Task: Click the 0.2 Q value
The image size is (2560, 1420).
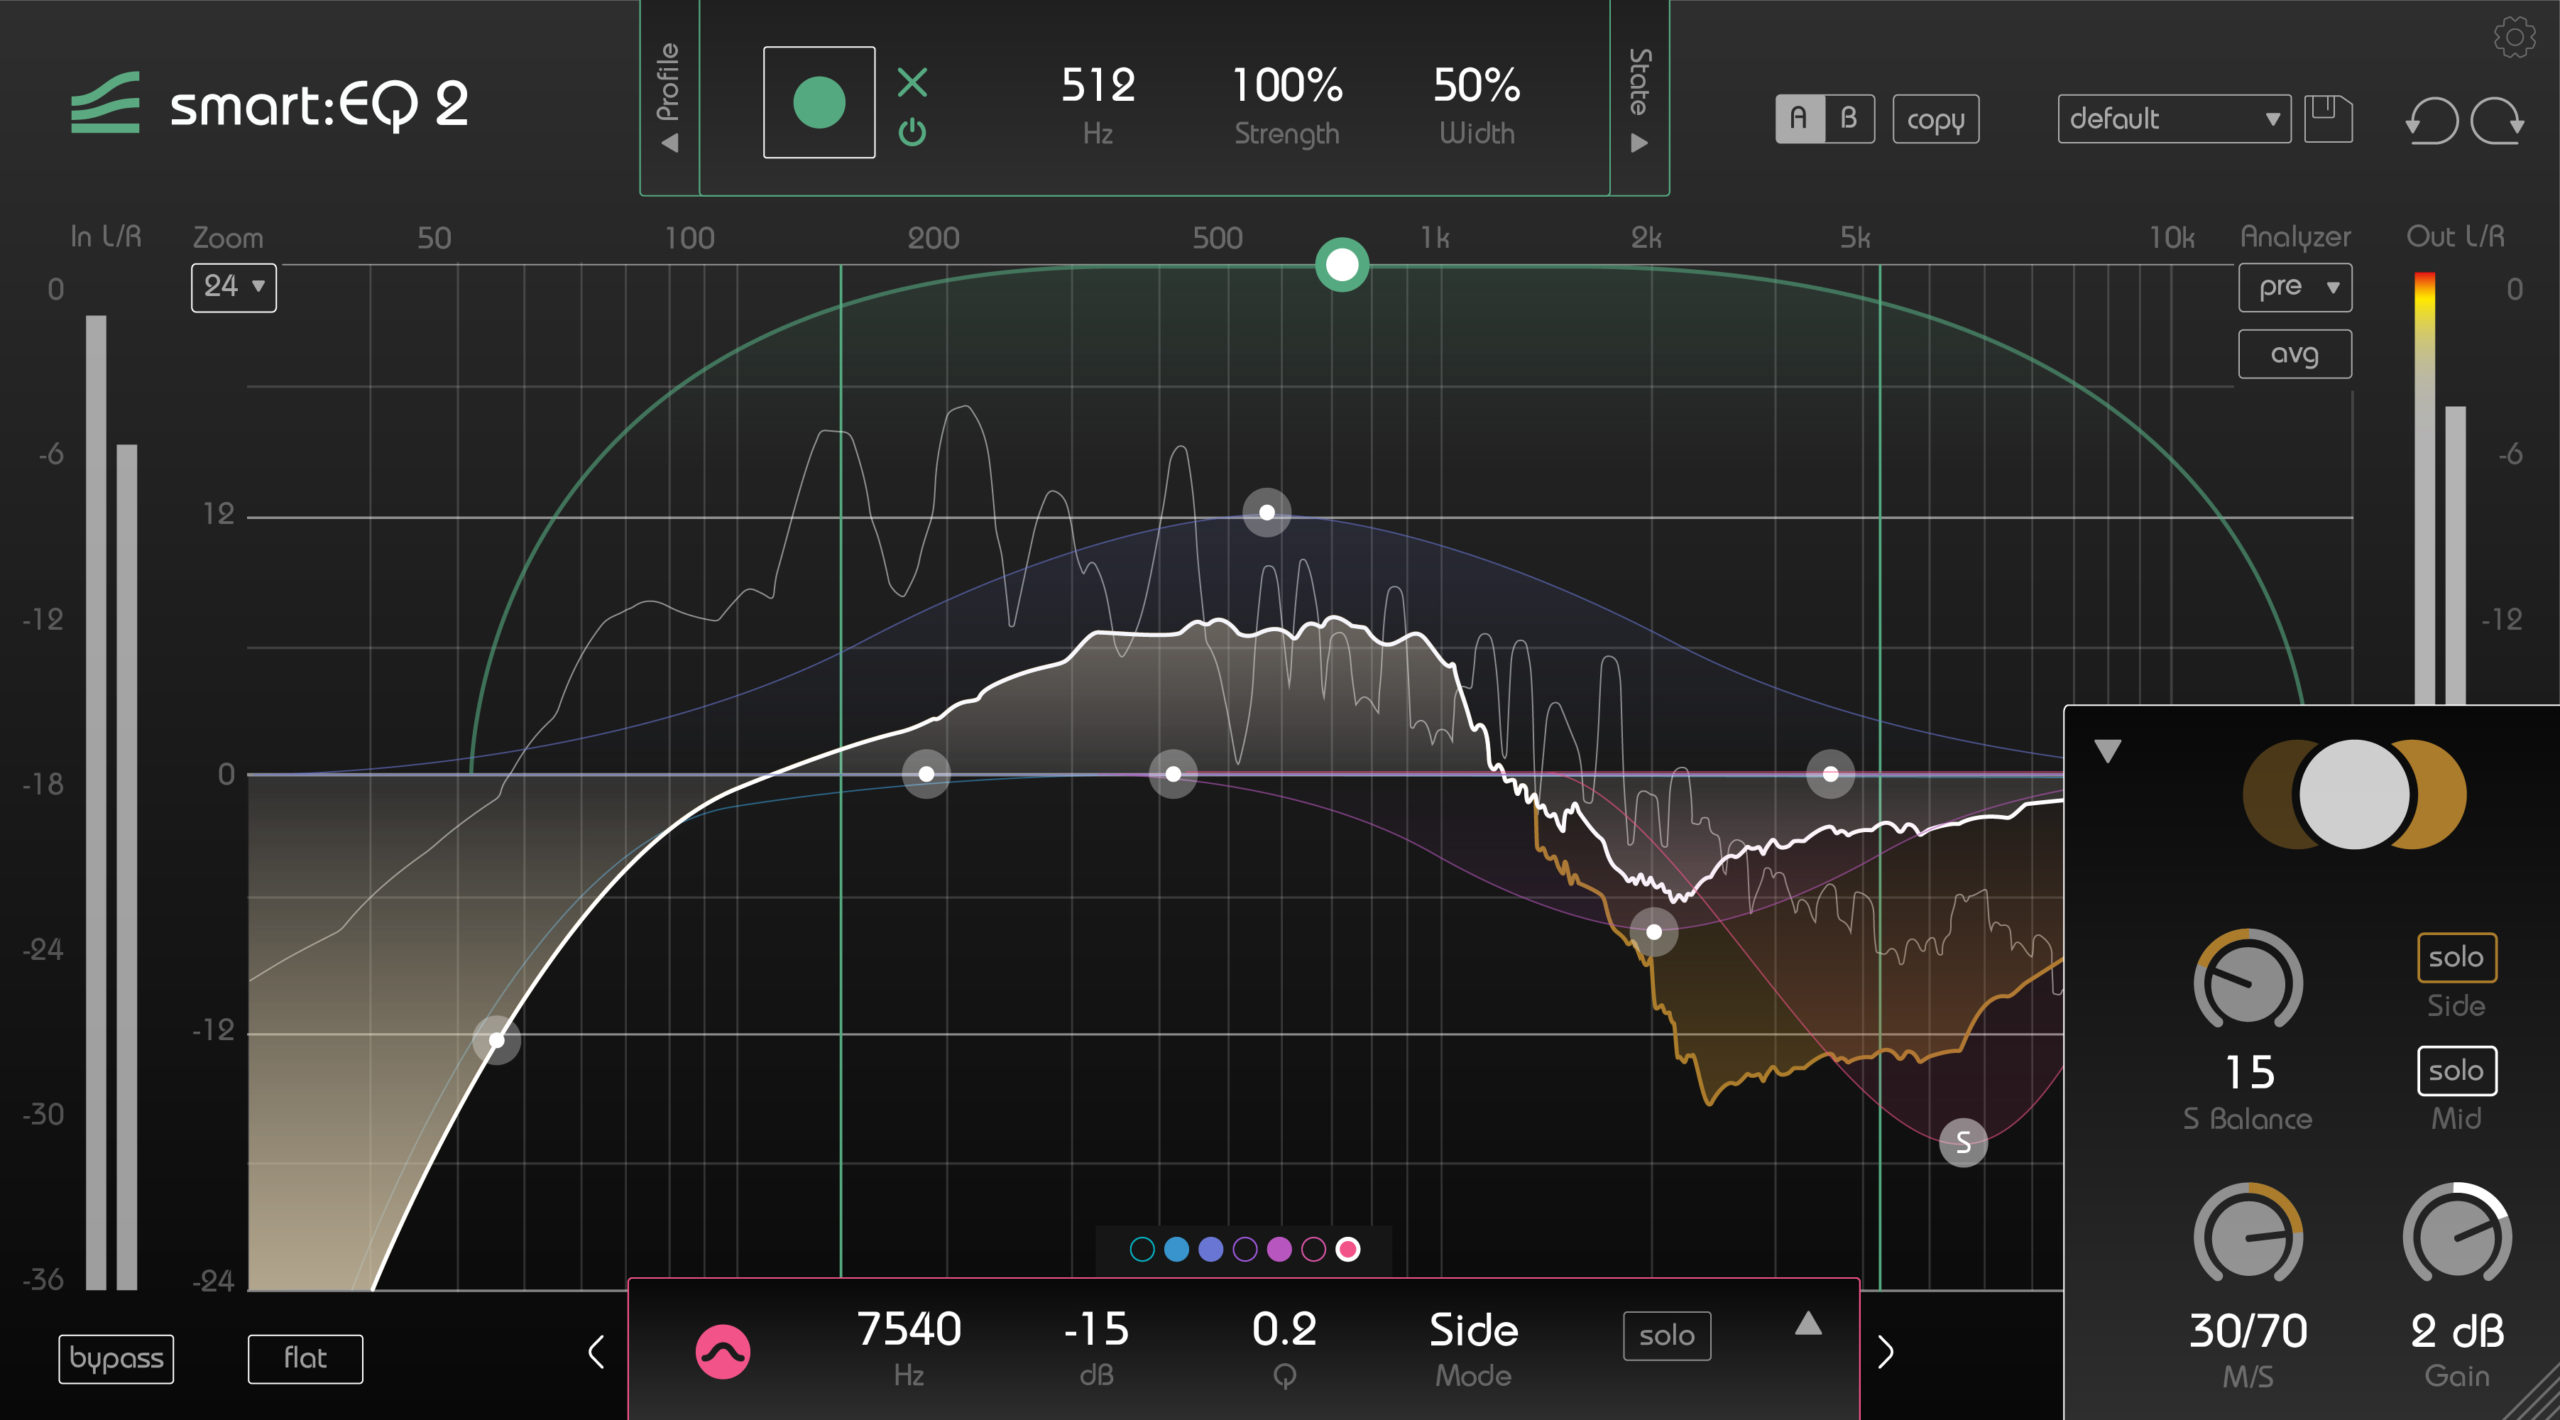Action: [x=1285, y=1331]
